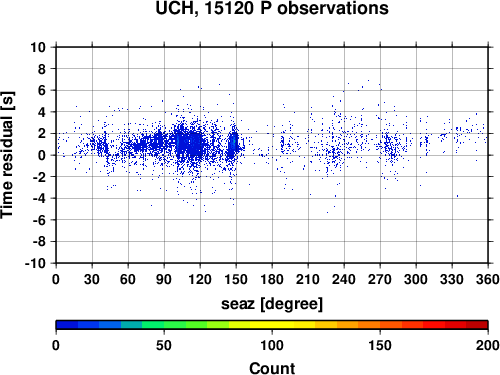
Task: Click the y-axis tick label '-4'
Action: coord(39,198)
